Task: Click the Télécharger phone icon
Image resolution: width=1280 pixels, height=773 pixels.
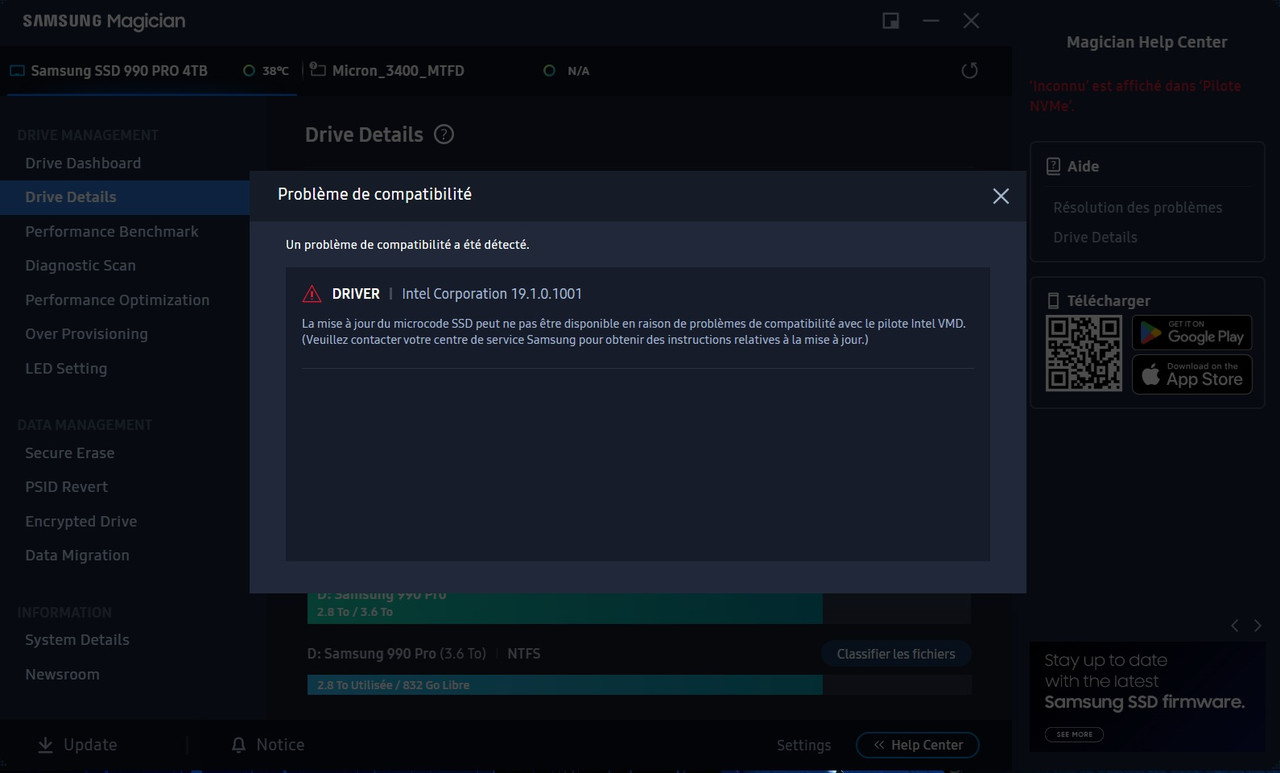Action: pos(1053,301)
